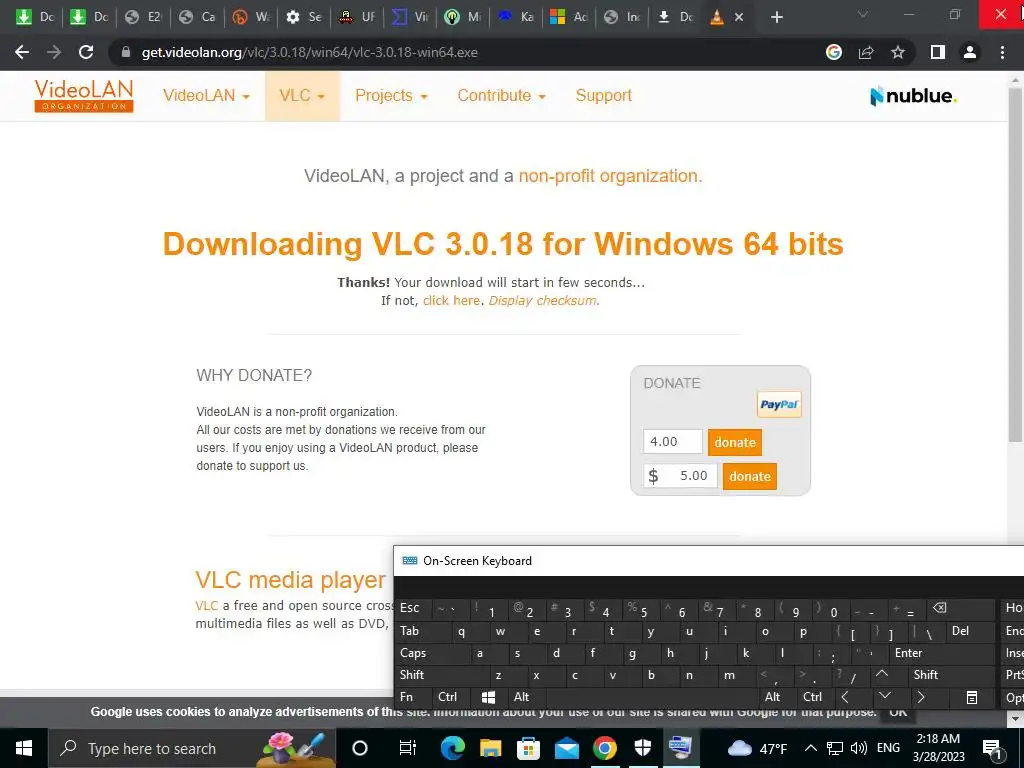Toggle left Alt on On-Screen Keyboard
Viewport: 1024px width, 768px height.
[x=527, y=697]
